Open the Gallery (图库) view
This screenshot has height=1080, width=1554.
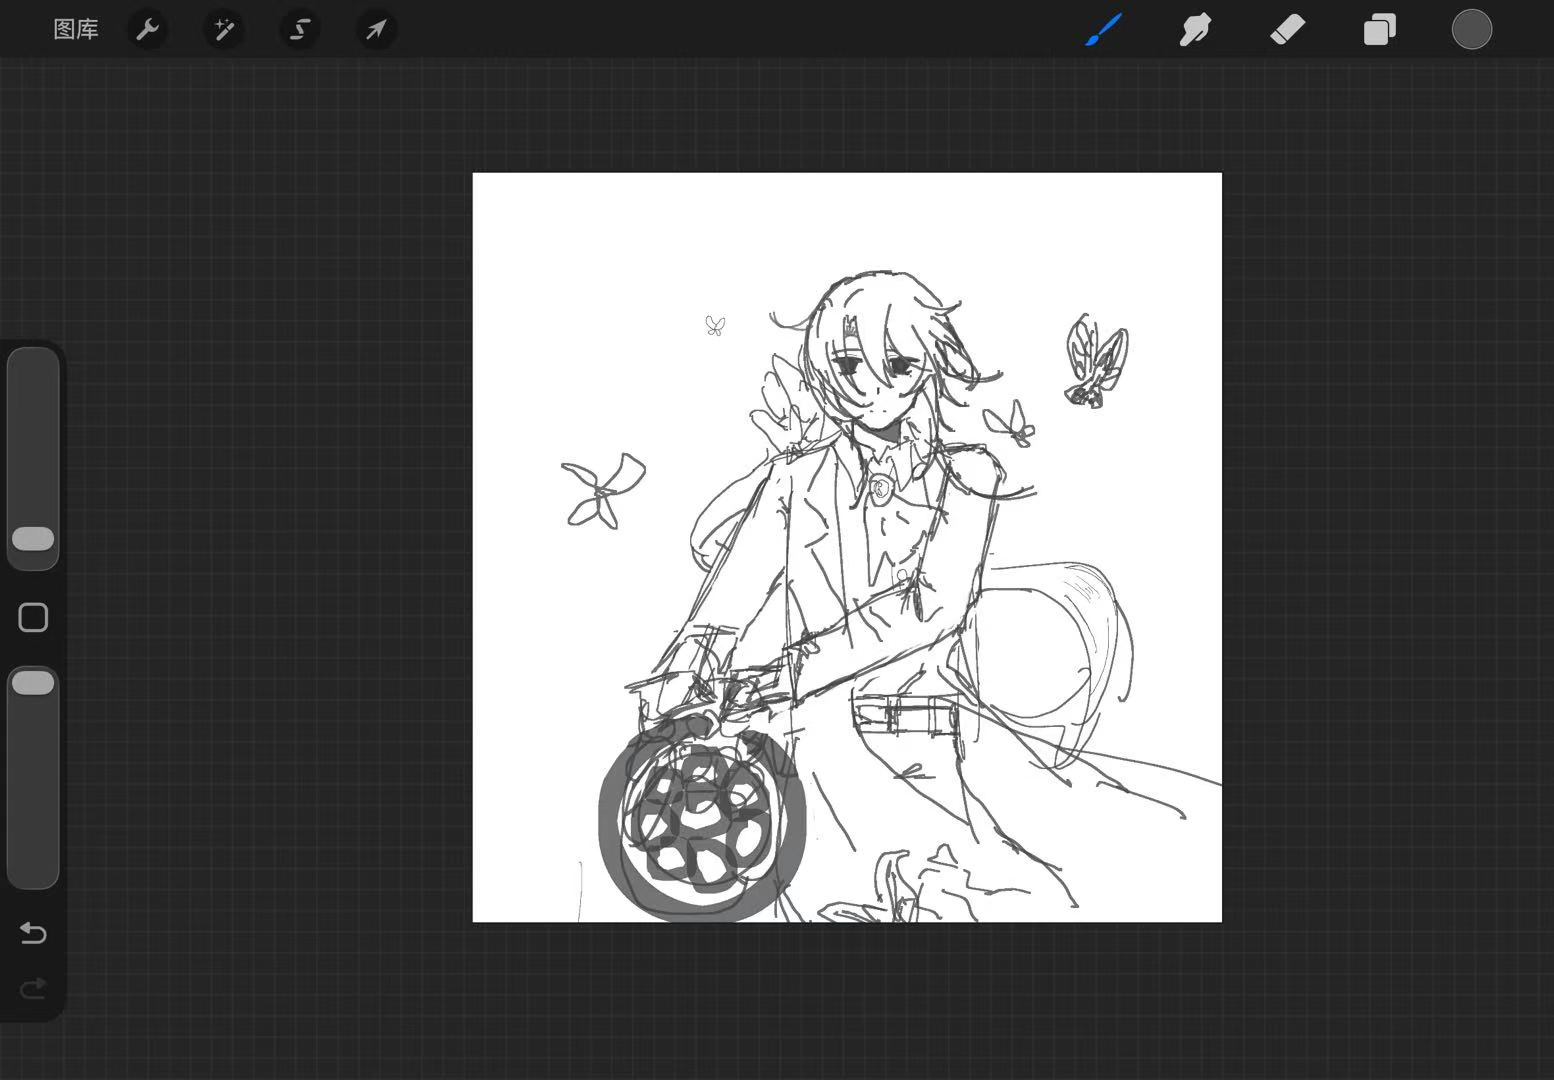[76, 30]
